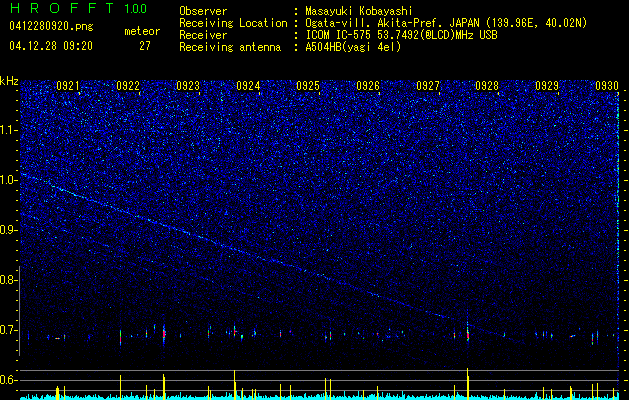Click the 0923 time marker
The width and height of the screenshot is (629, 400).
click(x=188, y=86)
